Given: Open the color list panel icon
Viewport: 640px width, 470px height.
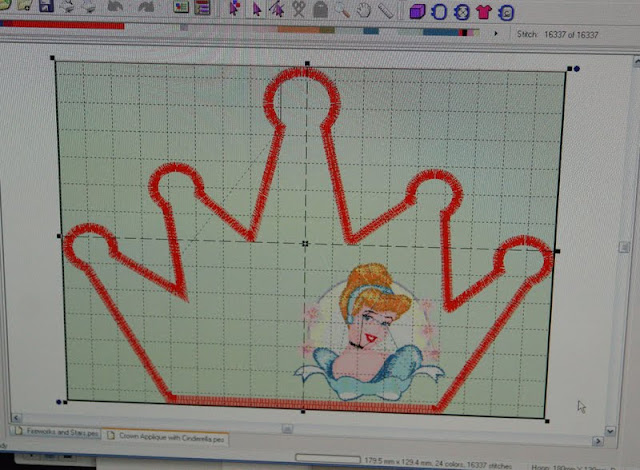Looking at the screenshot, I should point(202,7).
